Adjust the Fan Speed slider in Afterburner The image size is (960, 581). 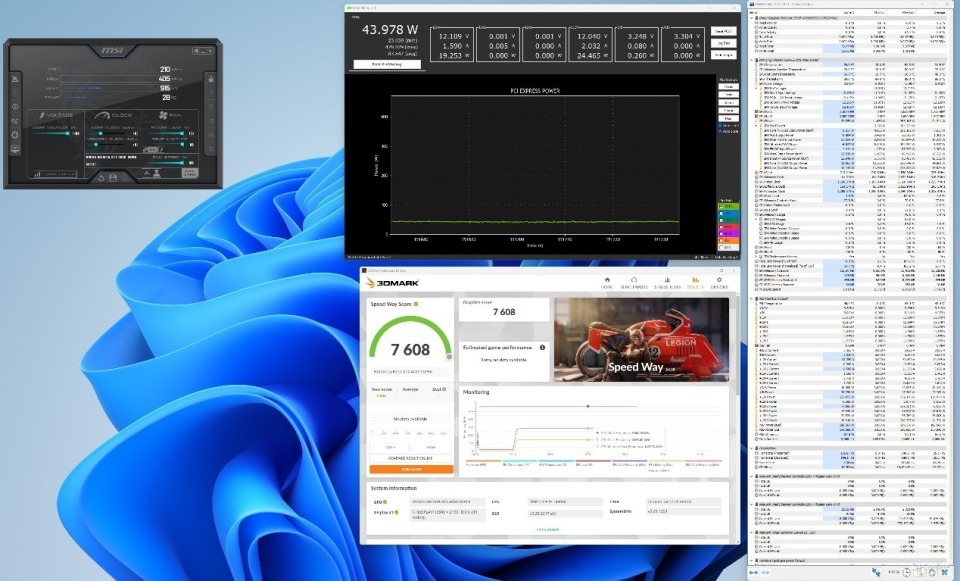tap(165, 163)
